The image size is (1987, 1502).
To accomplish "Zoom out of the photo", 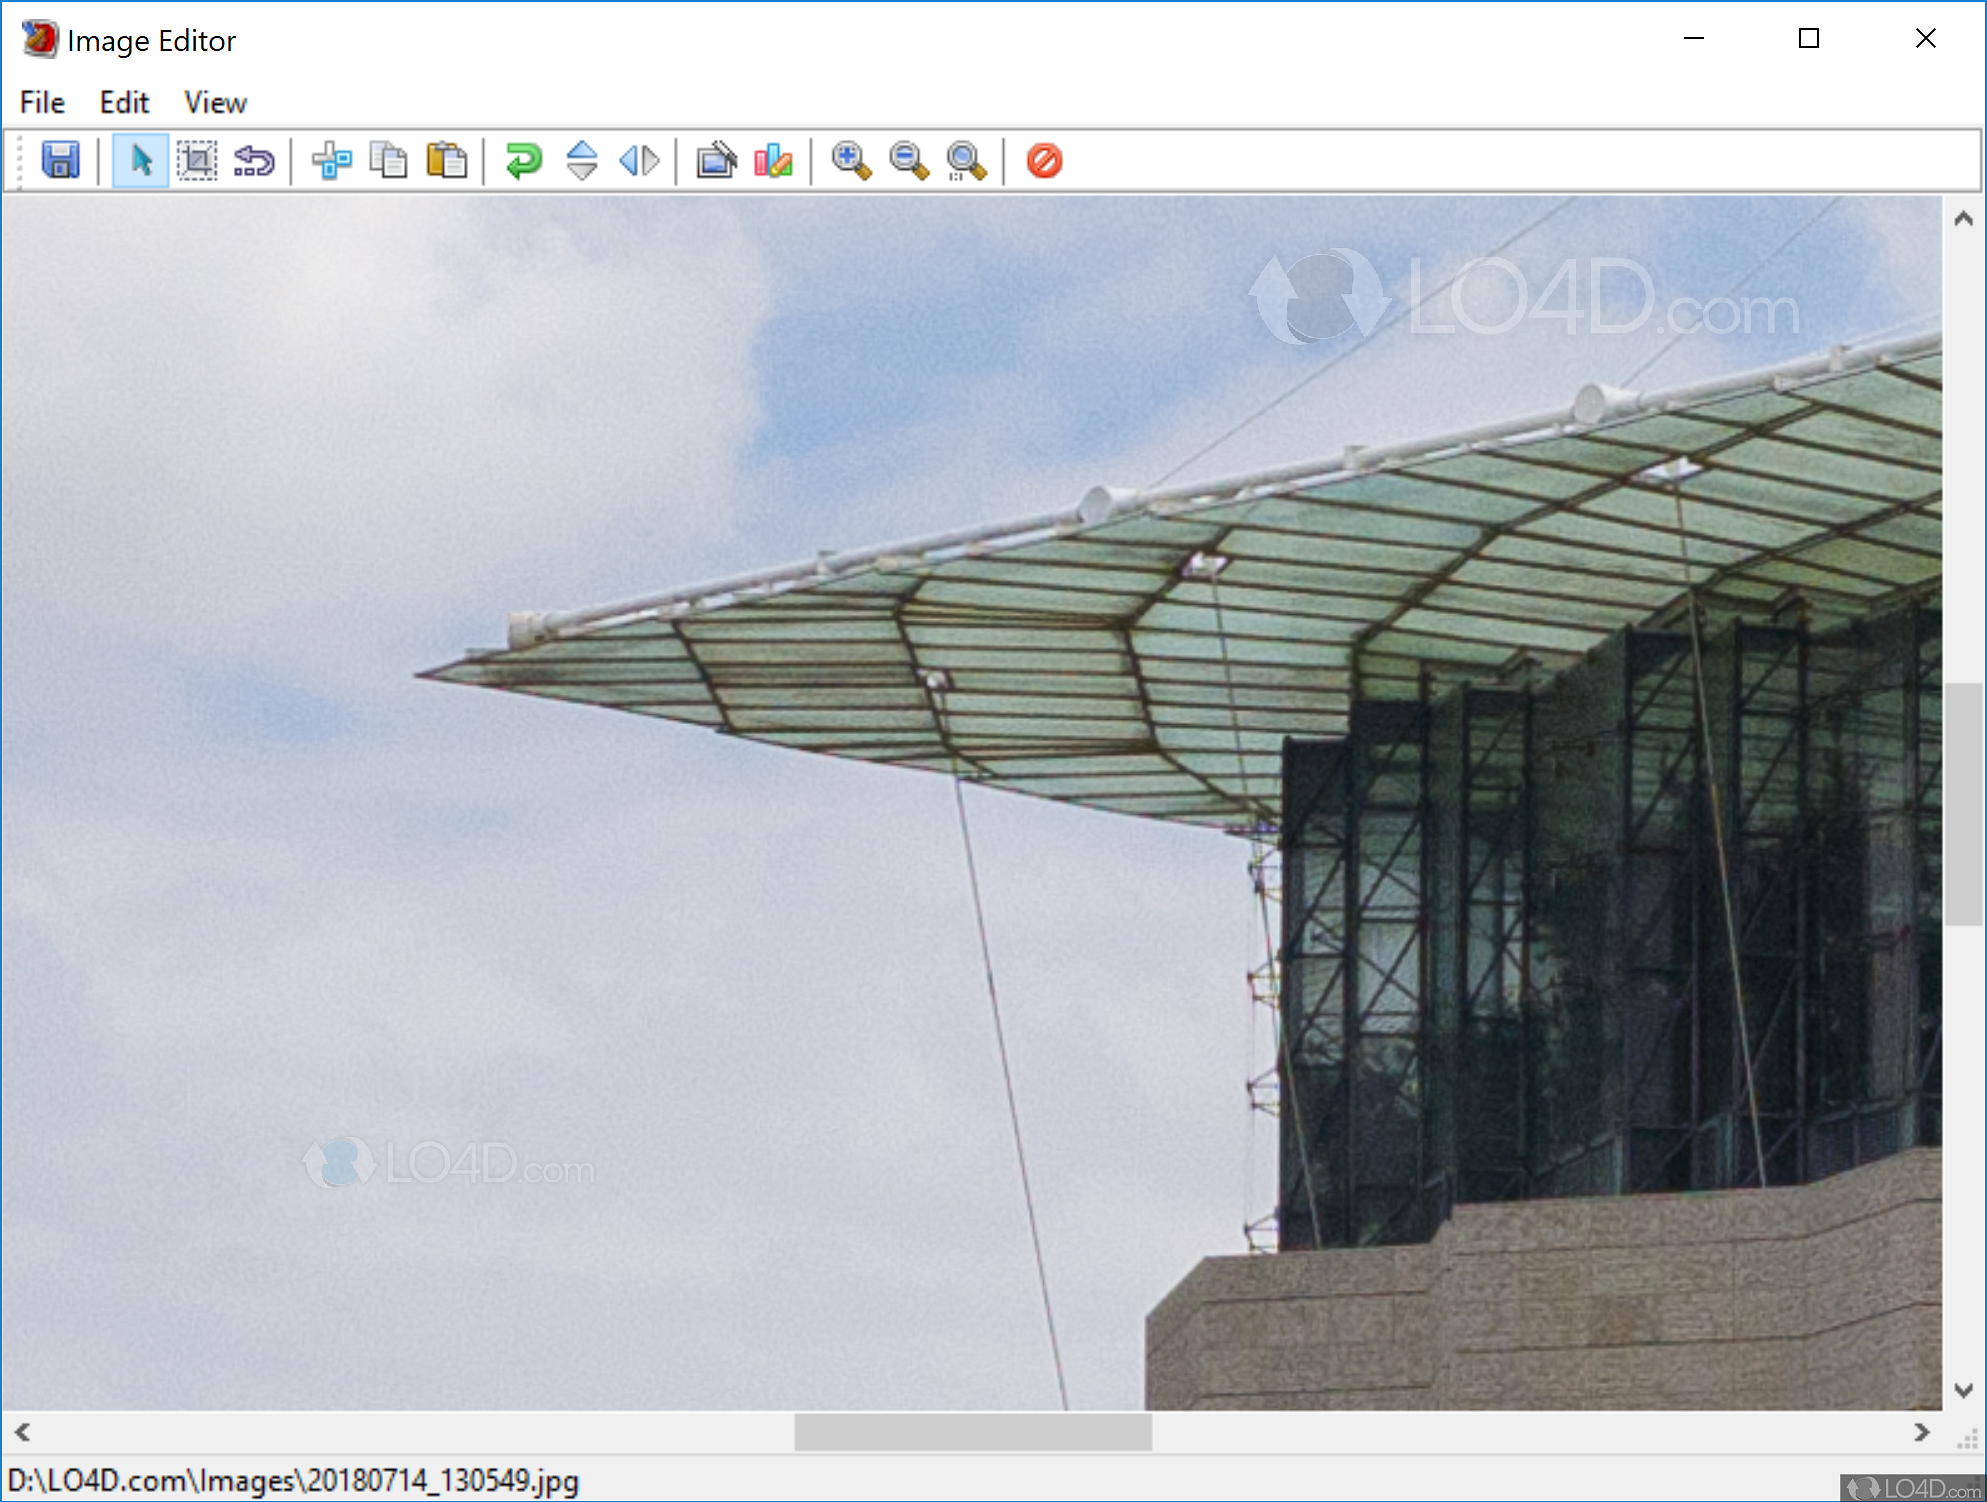I will (x=907, y=160).
